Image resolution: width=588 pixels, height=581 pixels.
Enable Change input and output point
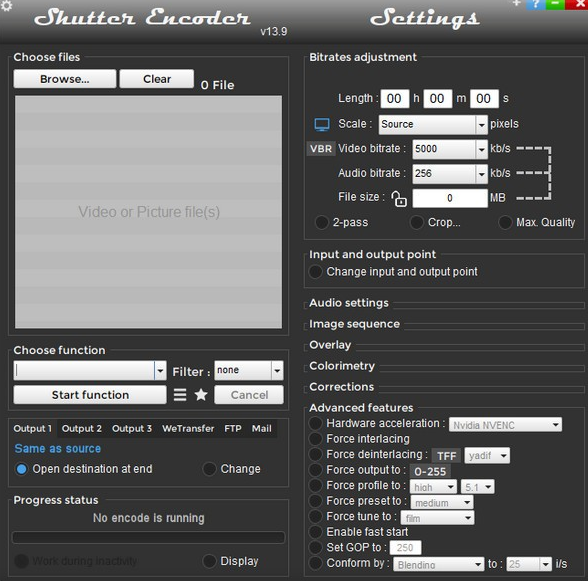tap(315, 272)
